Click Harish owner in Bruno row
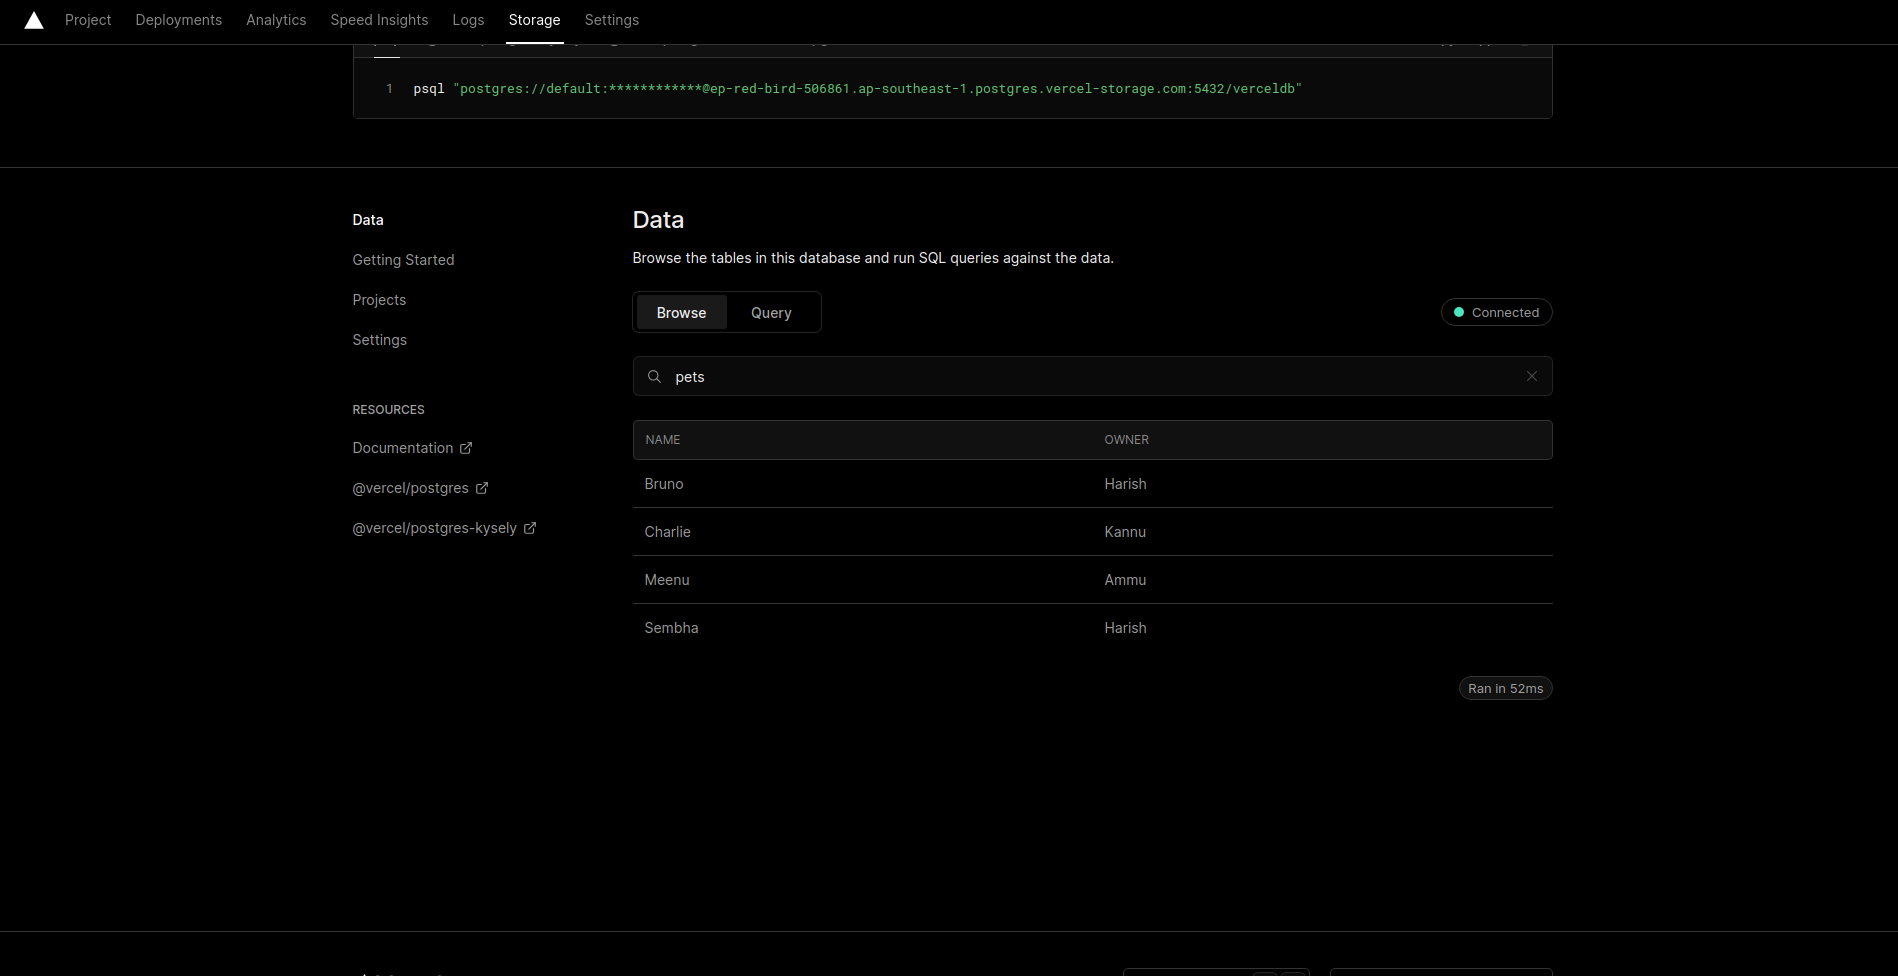The image size is (1898, 976). 1126,484
